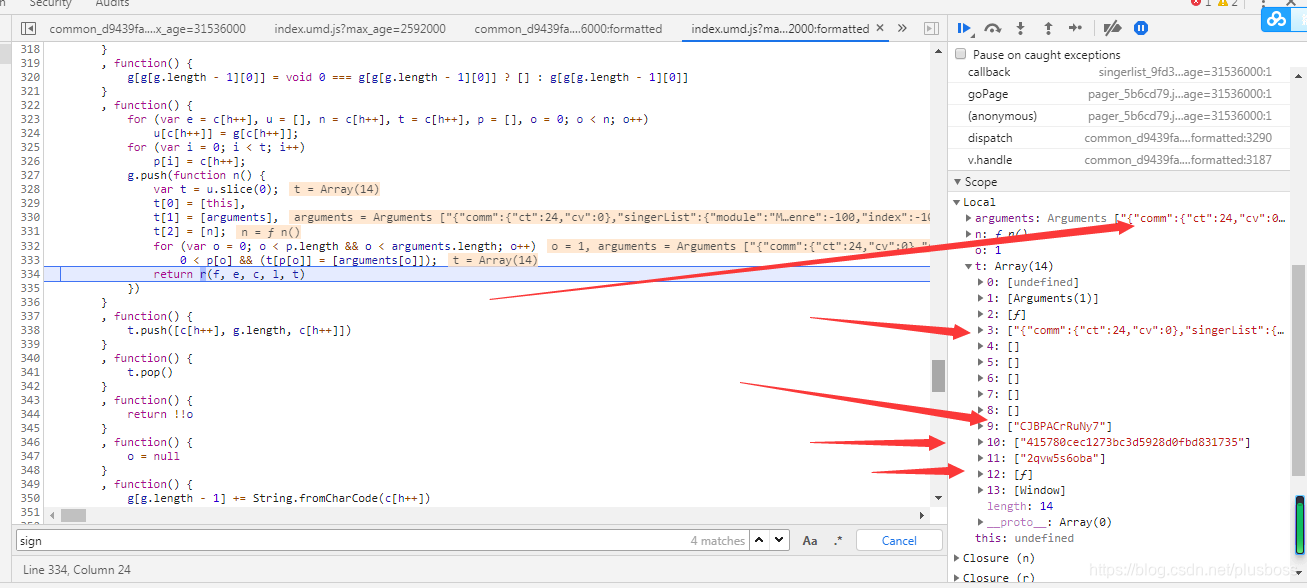Deactivate all breakpoints

(x=1112, y=28)
